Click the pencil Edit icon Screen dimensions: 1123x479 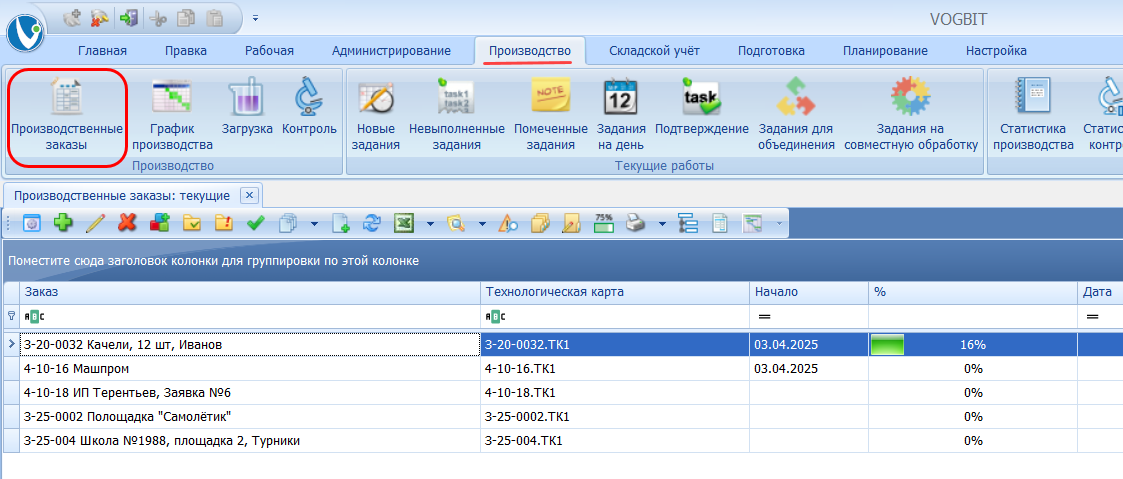tap(95, 223)
